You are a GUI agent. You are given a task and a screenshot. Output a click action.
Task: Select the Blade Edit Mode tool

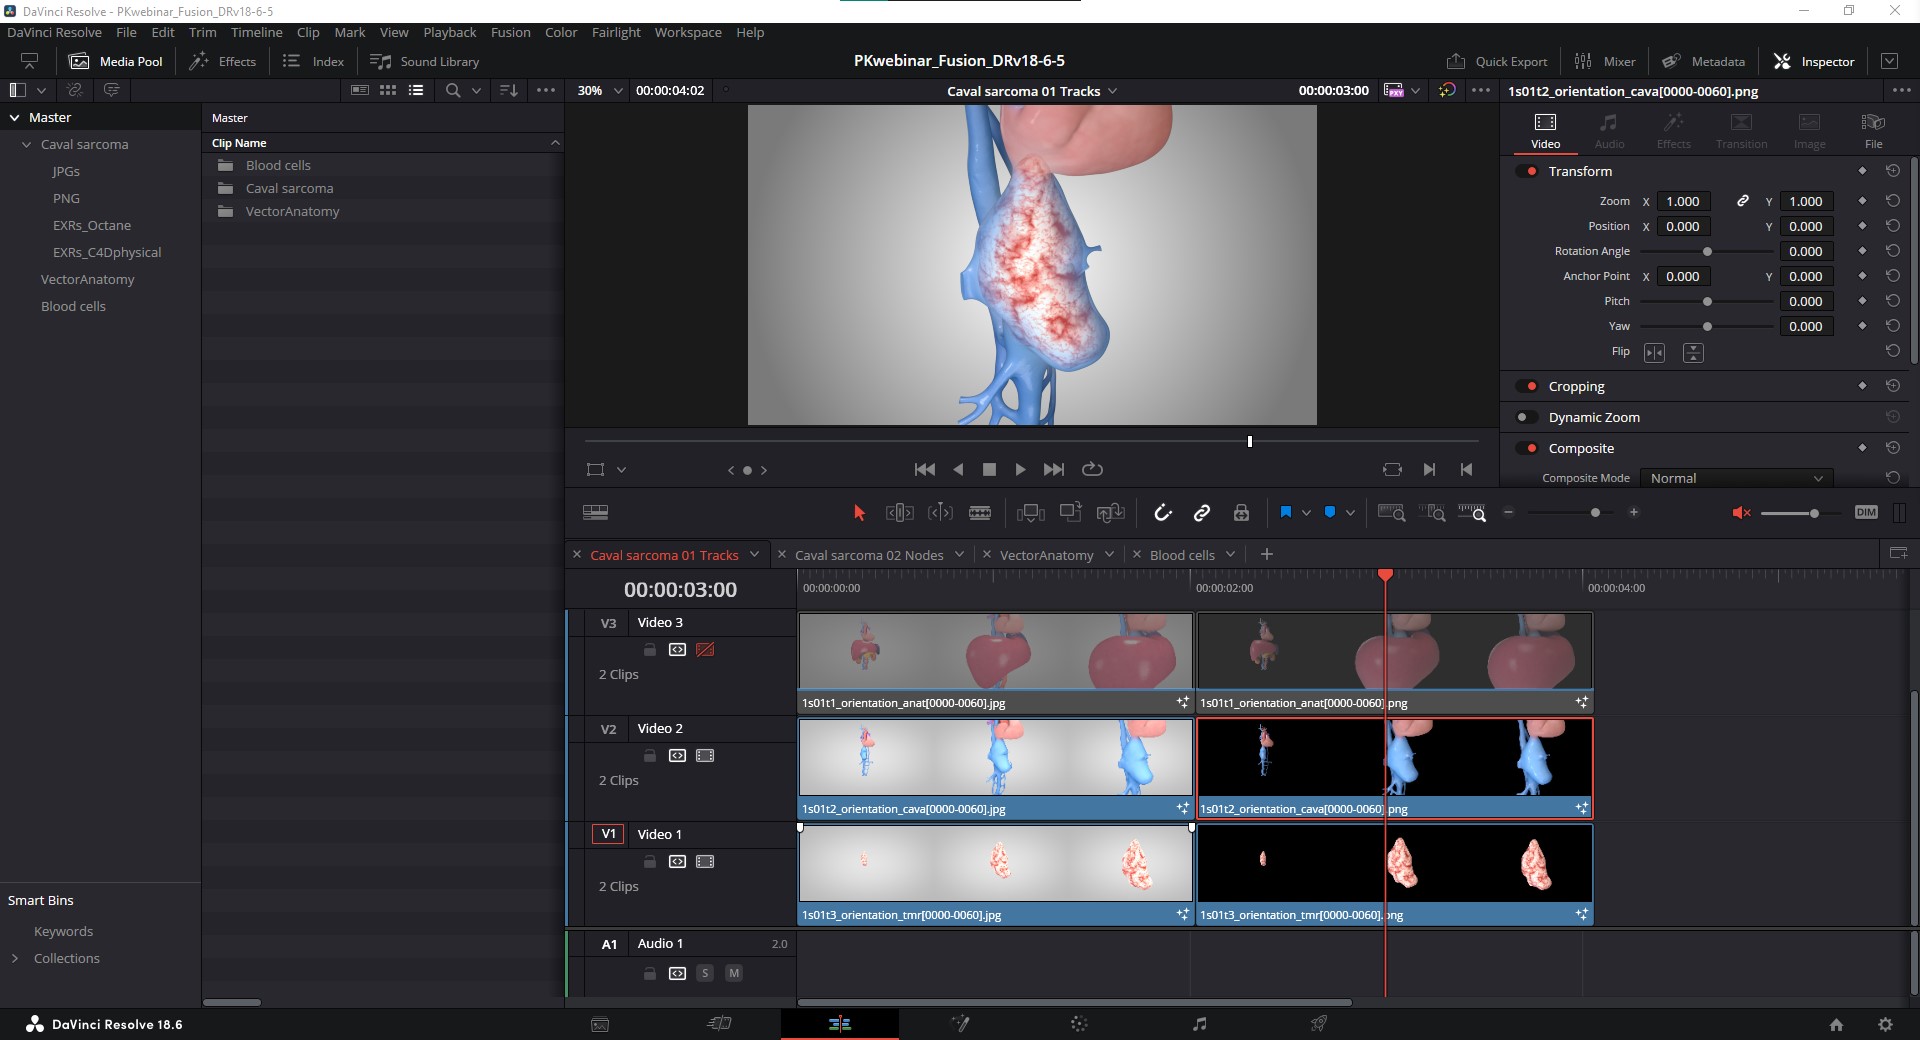tap(980, 512)
